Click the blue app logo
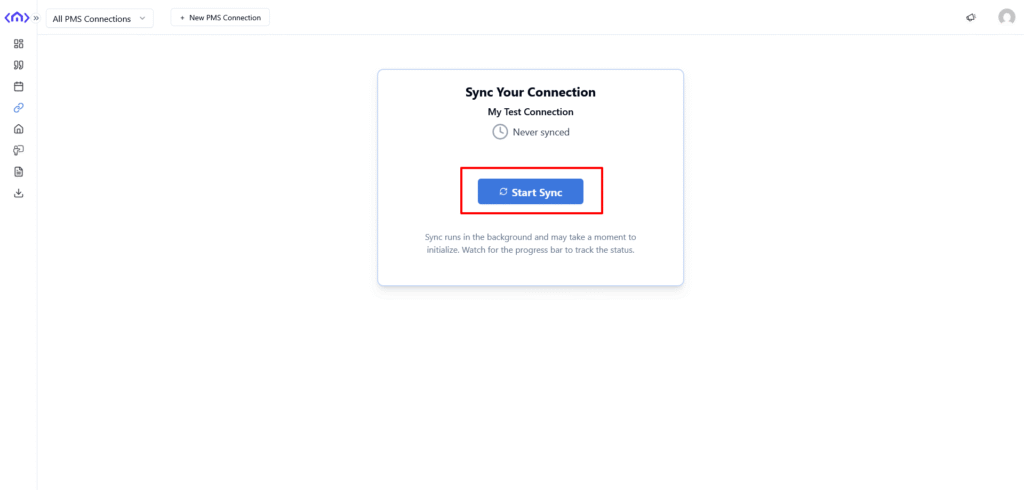 (17, 17)
